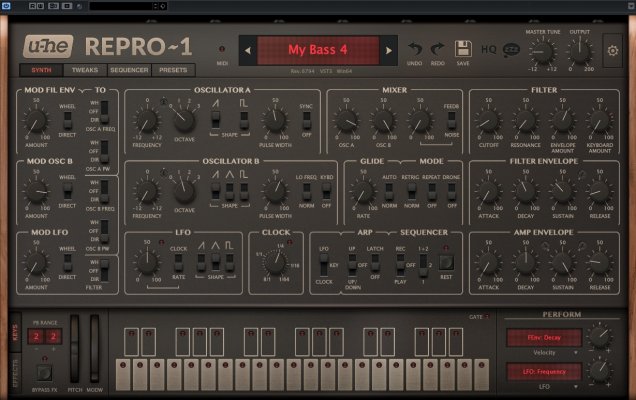Set the Osc A Freq mod routing switch
The width and height of the screenshot is (636, 400).
(105, 112)
